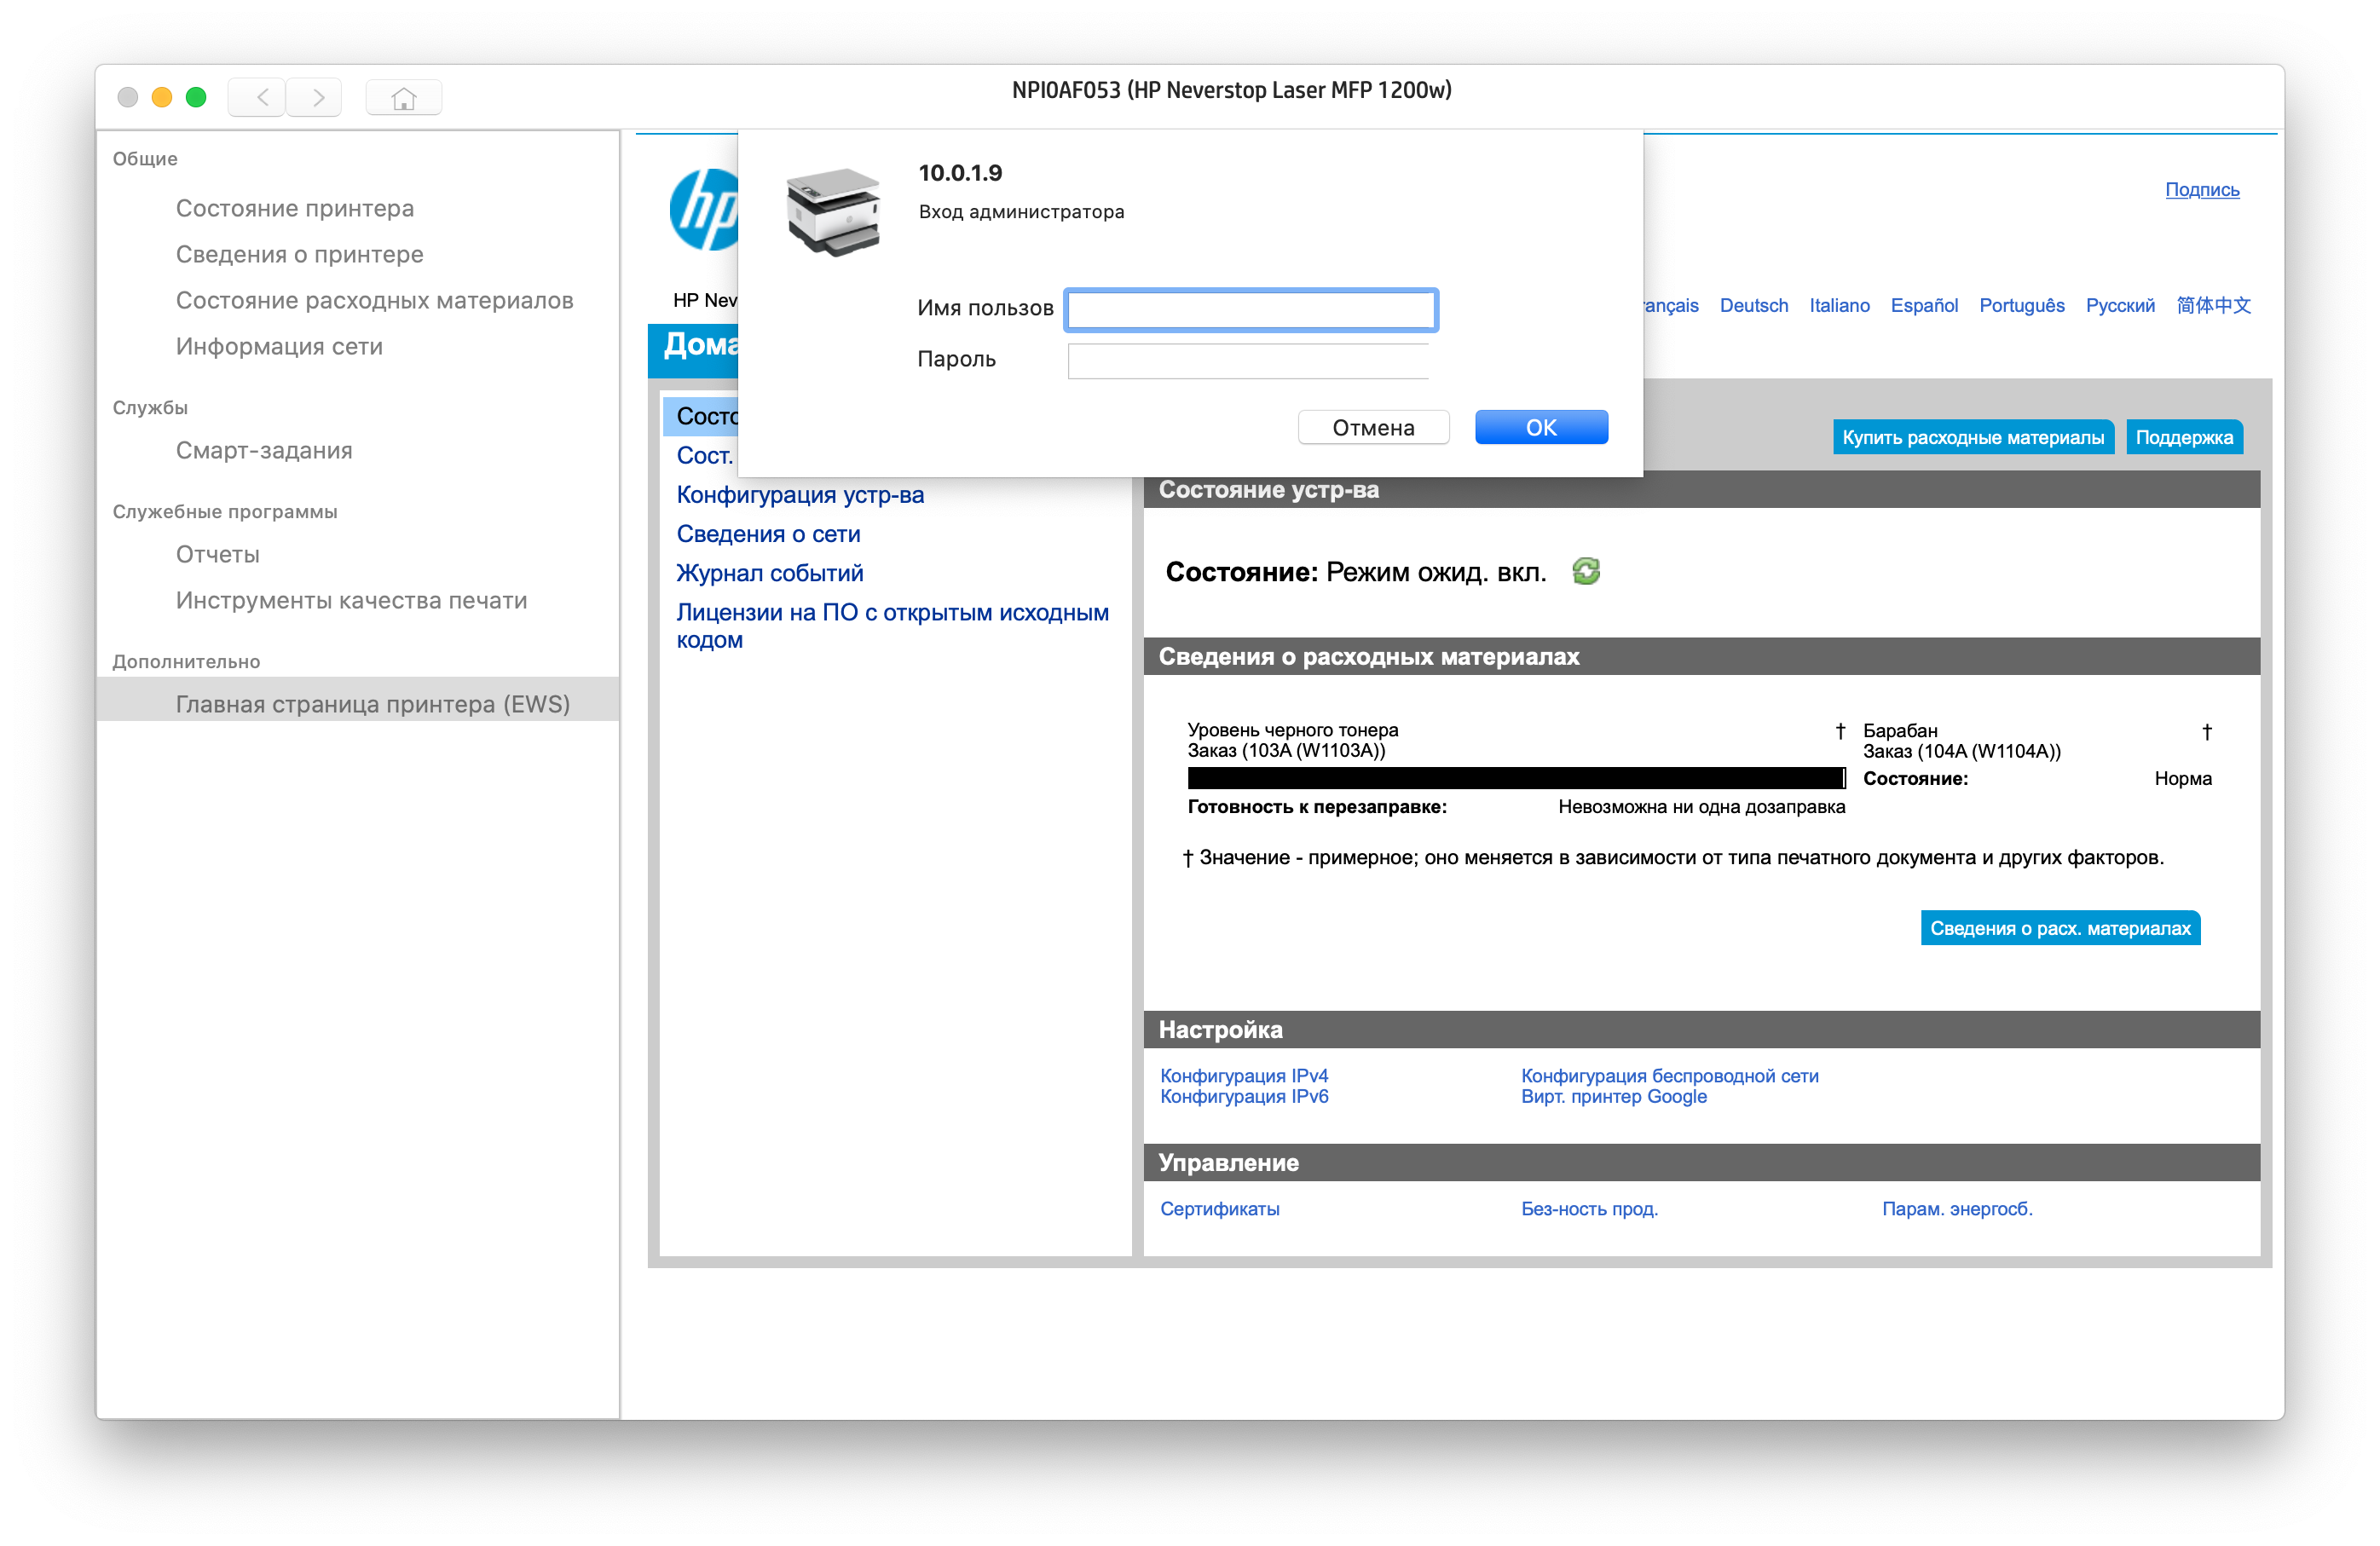Click the HP logo

point(704,210)
